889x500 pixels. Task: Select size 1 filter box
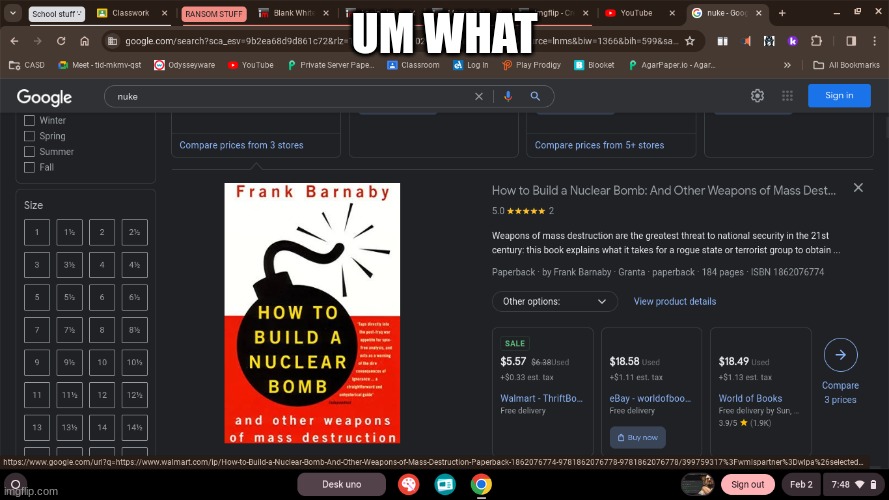(37, 232)
